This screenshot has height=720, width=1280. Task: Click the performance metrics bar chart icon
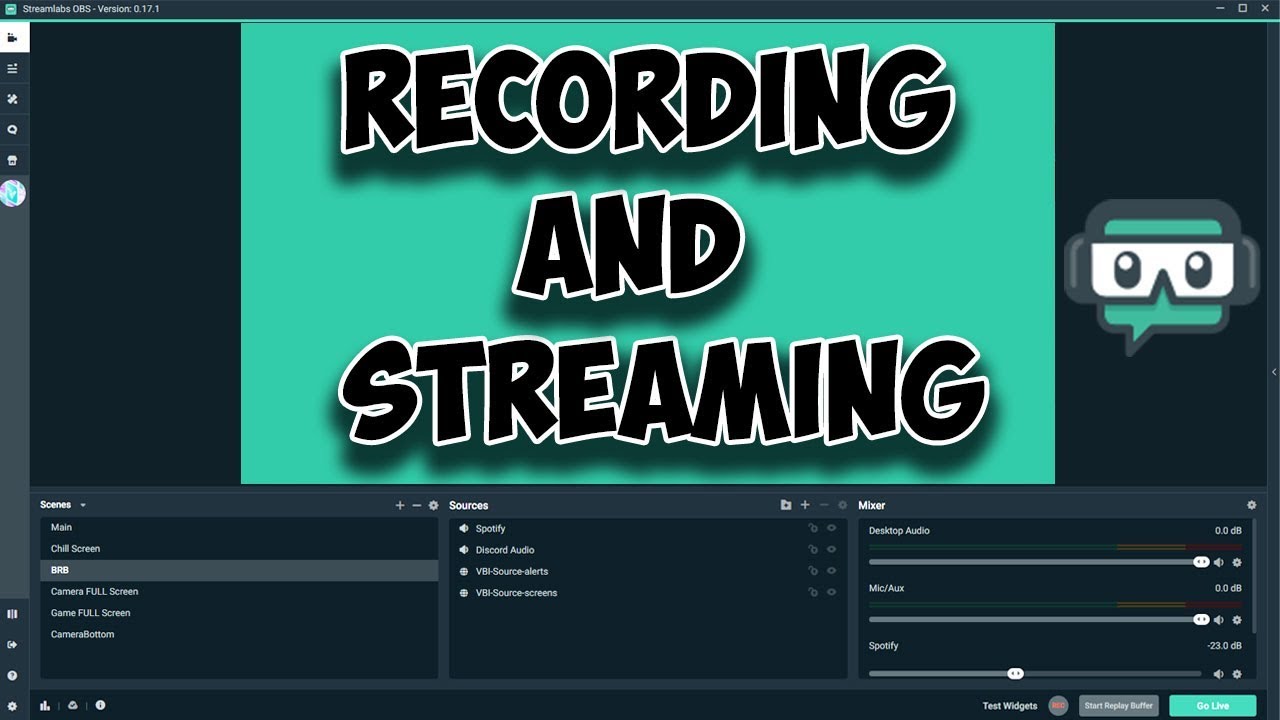pyautogui.click(x=45, y=705)
